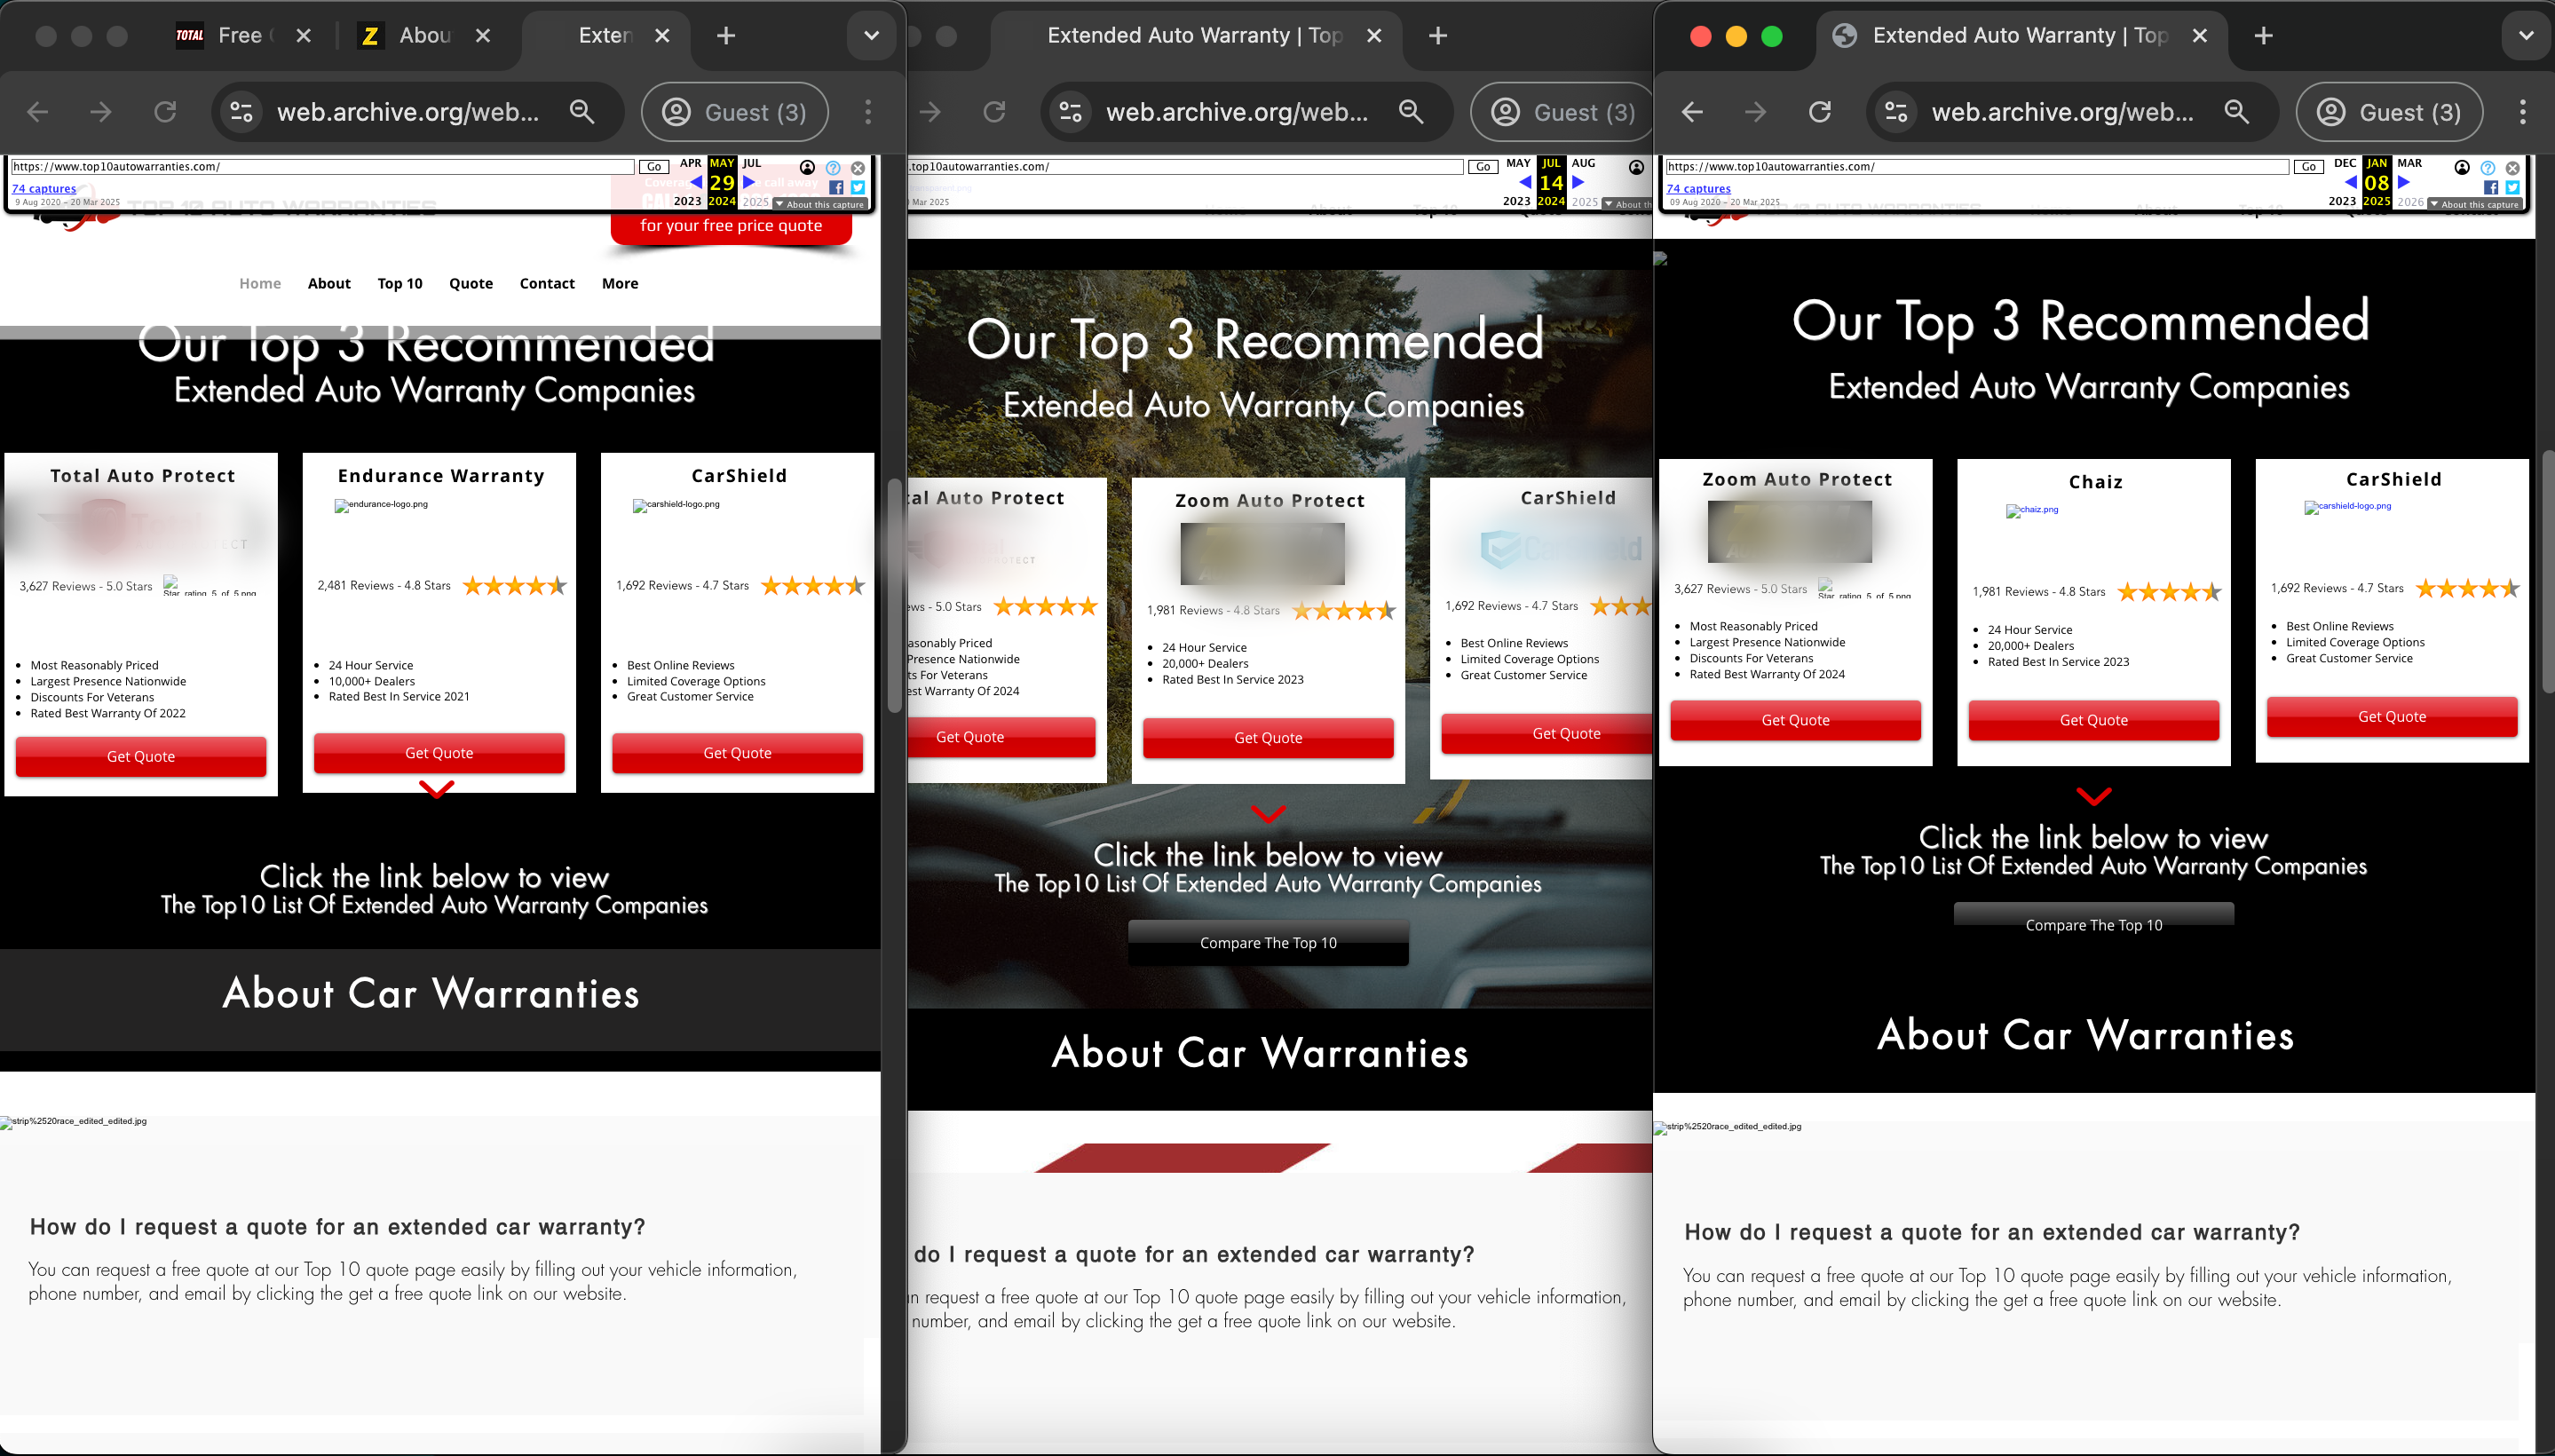2555x1456 pixels.
Task: Expand 'About this capture' in the left window
Action: click(x=820, y=204)
